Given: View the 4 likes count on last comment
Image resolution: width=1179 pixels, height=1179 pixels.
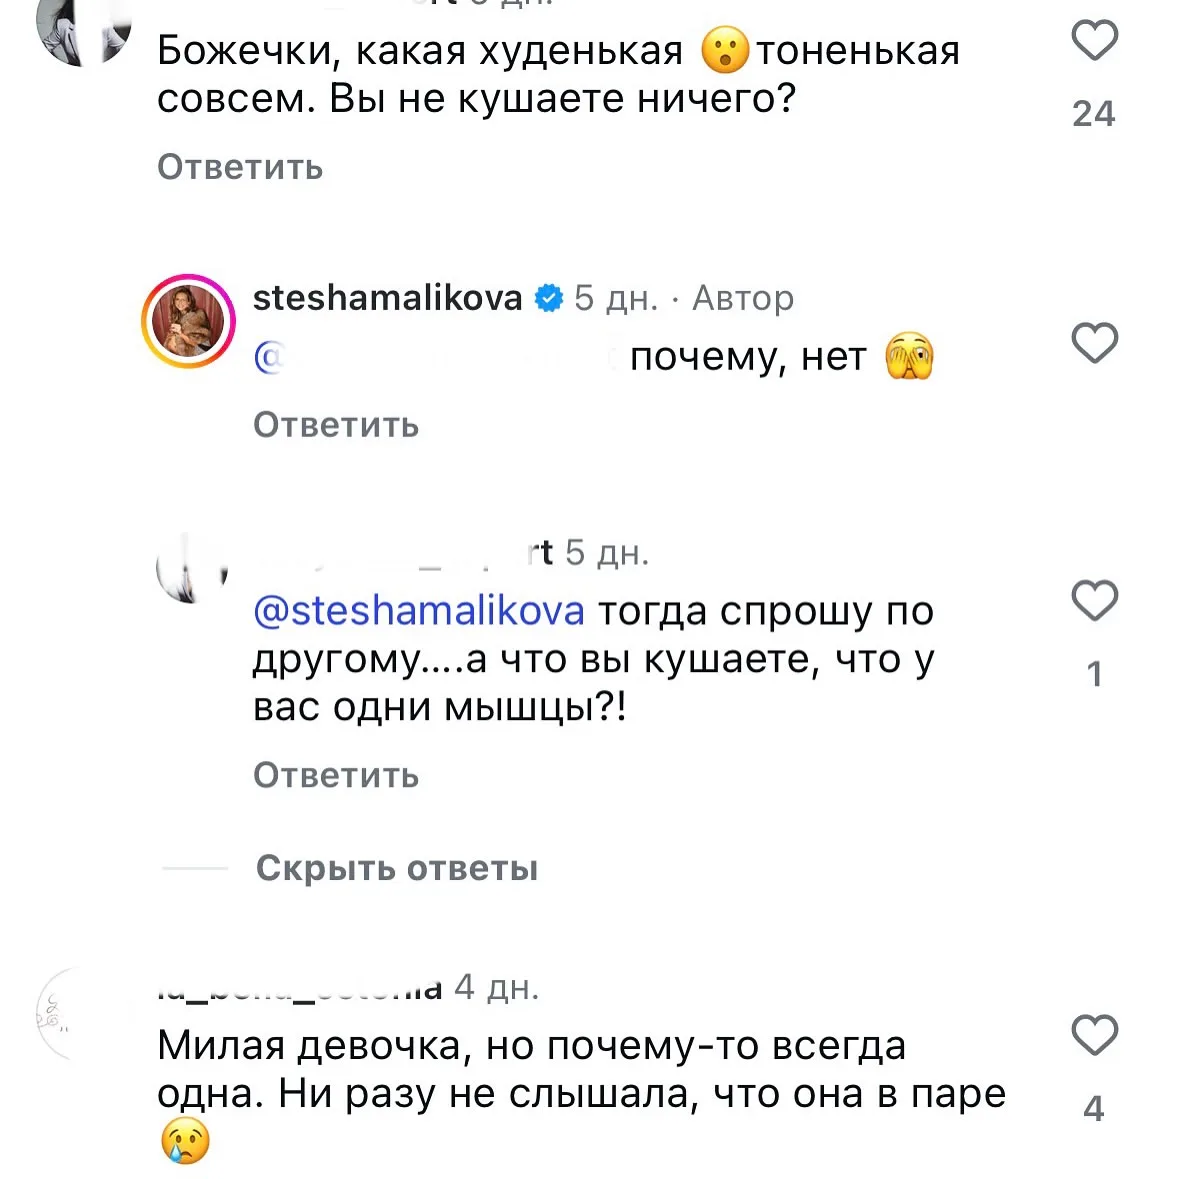Looking at the screenshot, I should click(1094, 1108).
